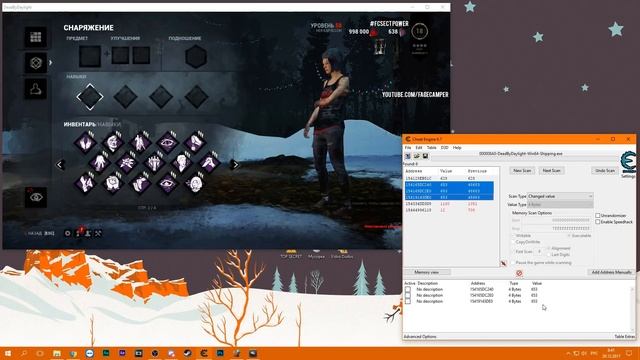The width and height of the screenshot is (640, 360).
Task: Open the loadout cube icon in game sidebar
Action: click(36, 63)
